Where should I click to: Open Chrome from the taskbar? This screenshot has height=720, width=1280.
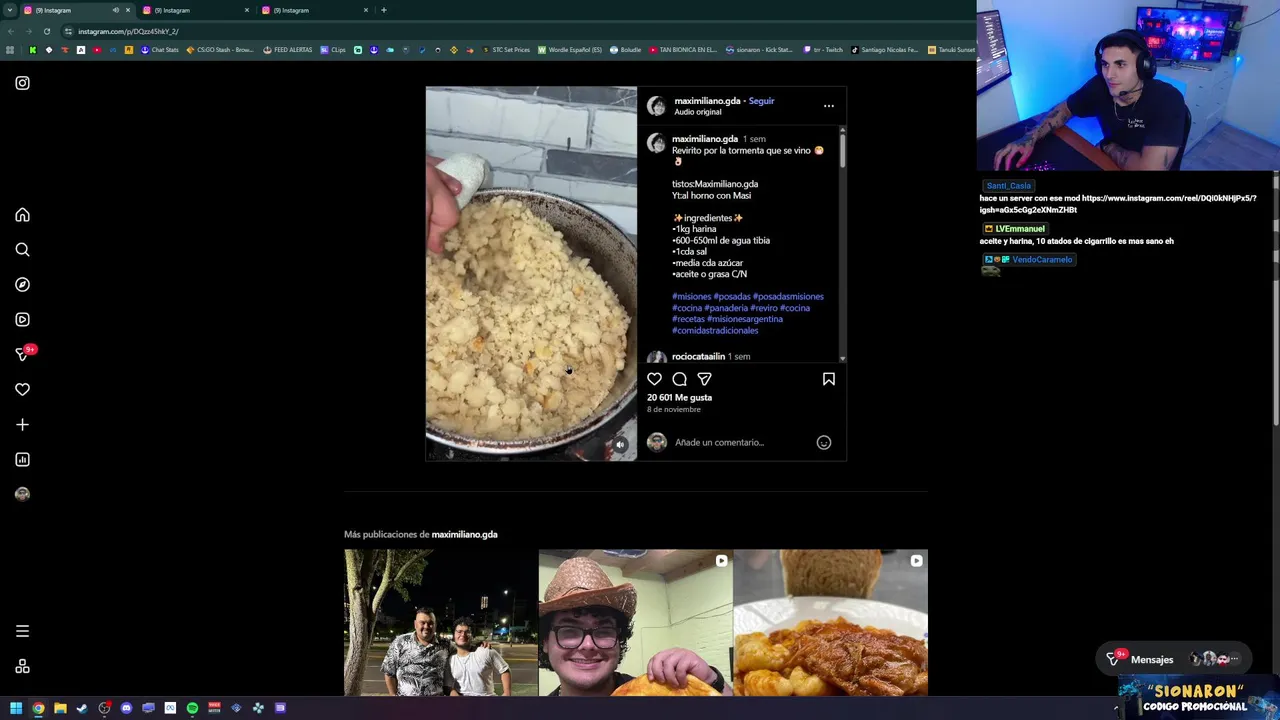point(38,708)
